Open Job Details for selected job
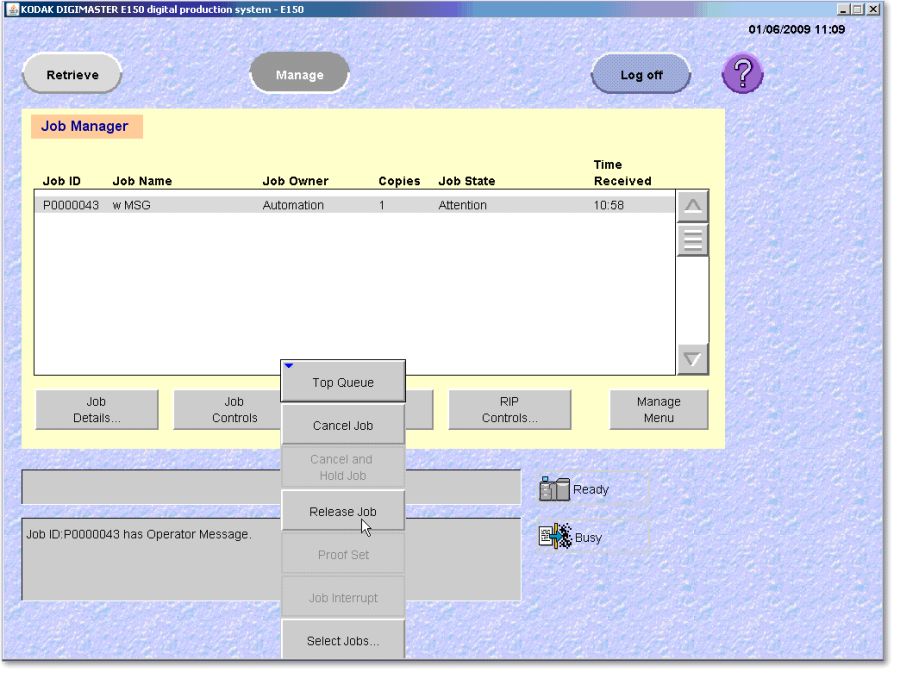The width and height of the screenshot is (900, 678). (97, 410)
